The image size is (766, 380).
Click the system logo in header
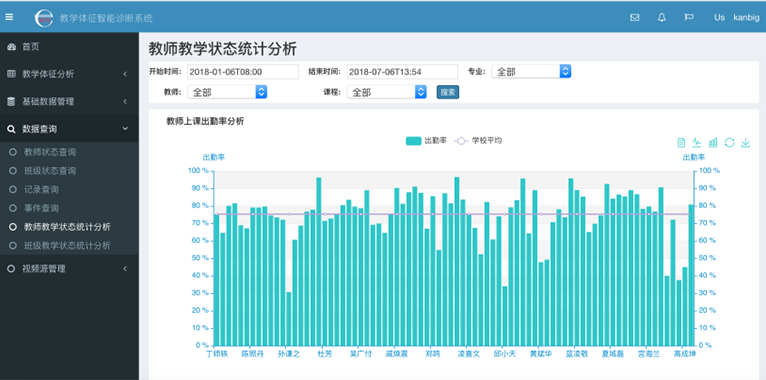(44, 18)
